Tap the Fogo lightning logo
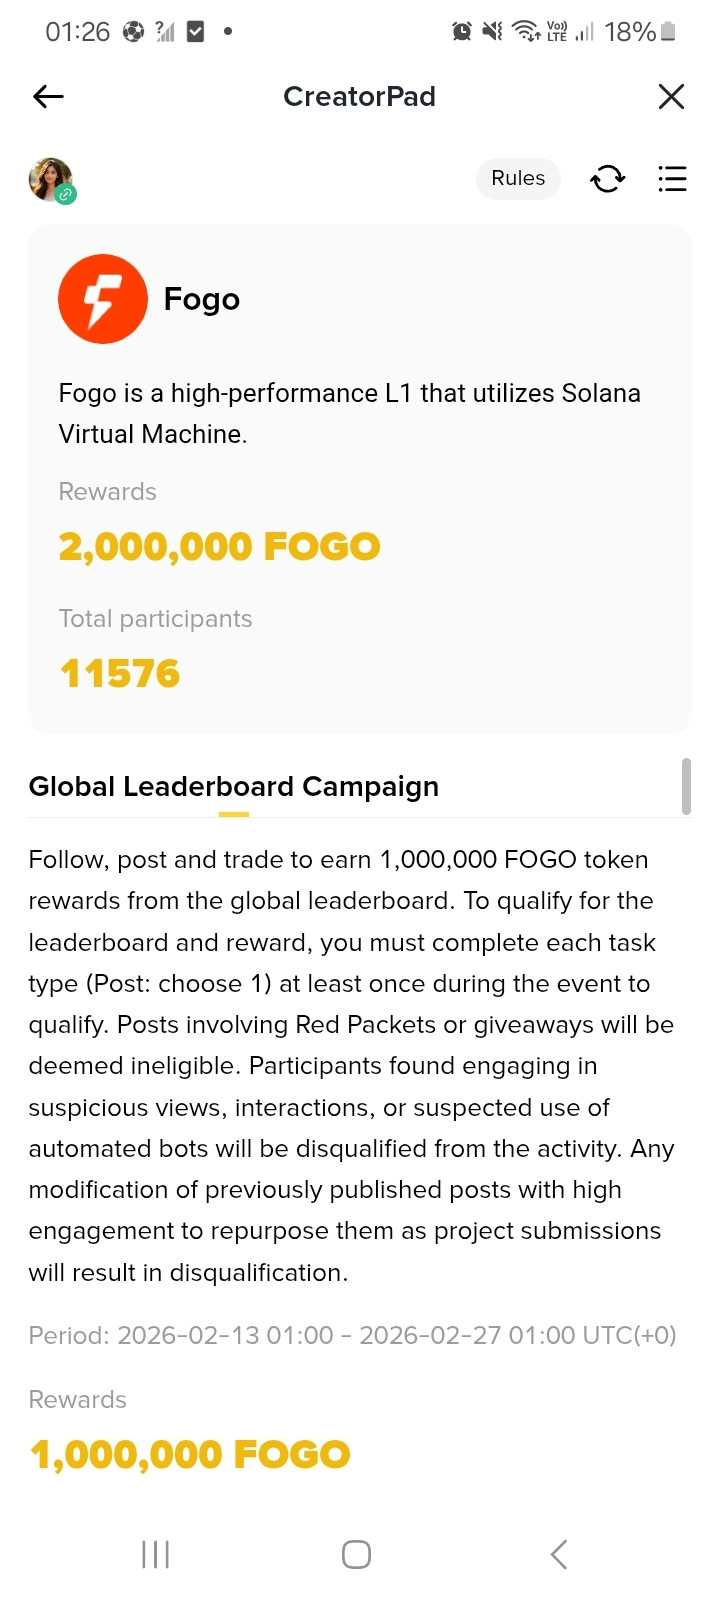Image resolution: width=720 pixels, height=1600 pixels. 102,299
